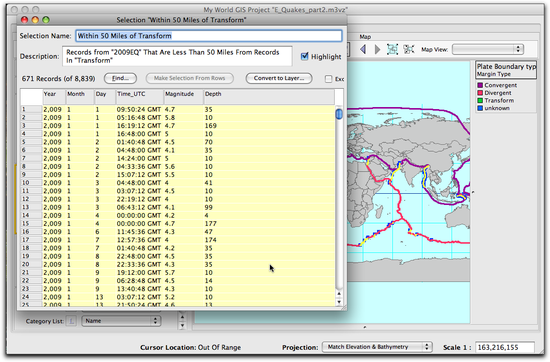Toggle the Highlight checkbox

pos(304,56)
